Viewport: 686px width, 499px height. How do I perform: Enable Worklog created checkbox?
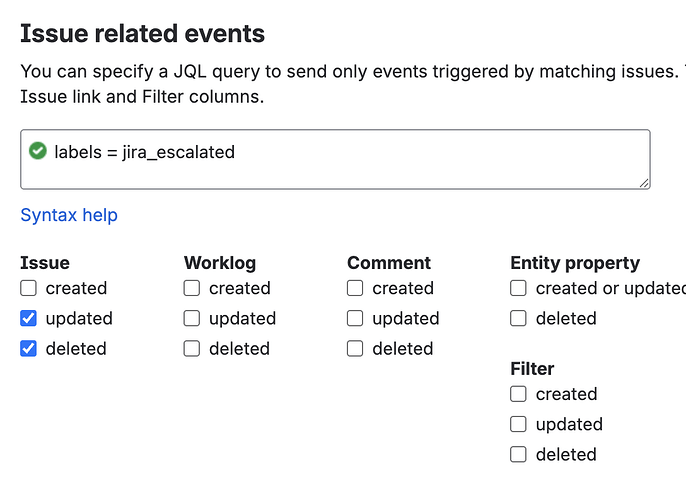pyautogui.click(x=192, y=288)
